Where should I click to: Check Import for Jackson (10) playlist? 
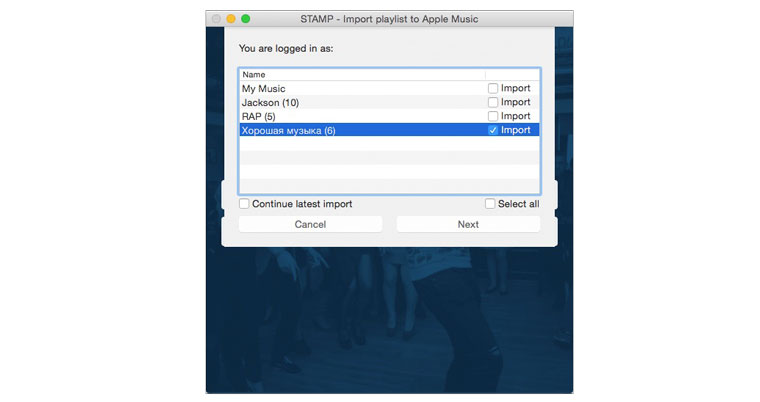pyautogui.click(x=492, y=102)
